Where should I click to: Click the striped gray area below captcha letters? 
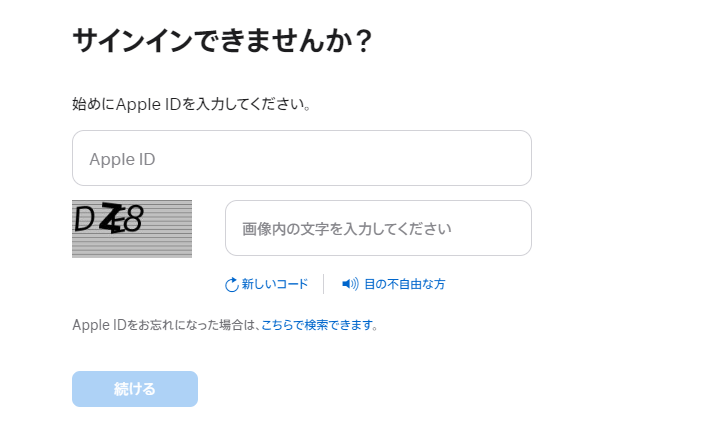(132, 247)
